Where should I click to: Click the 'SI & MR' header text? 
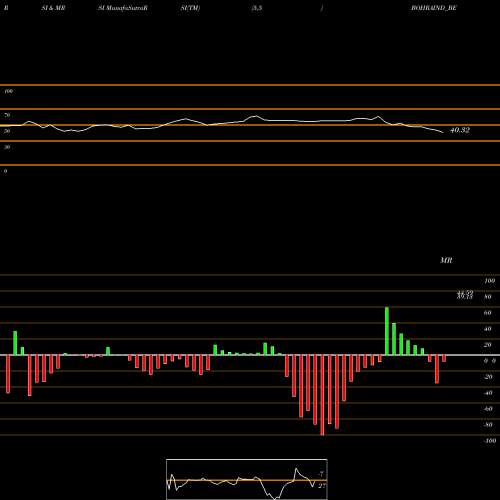(53, 8)
